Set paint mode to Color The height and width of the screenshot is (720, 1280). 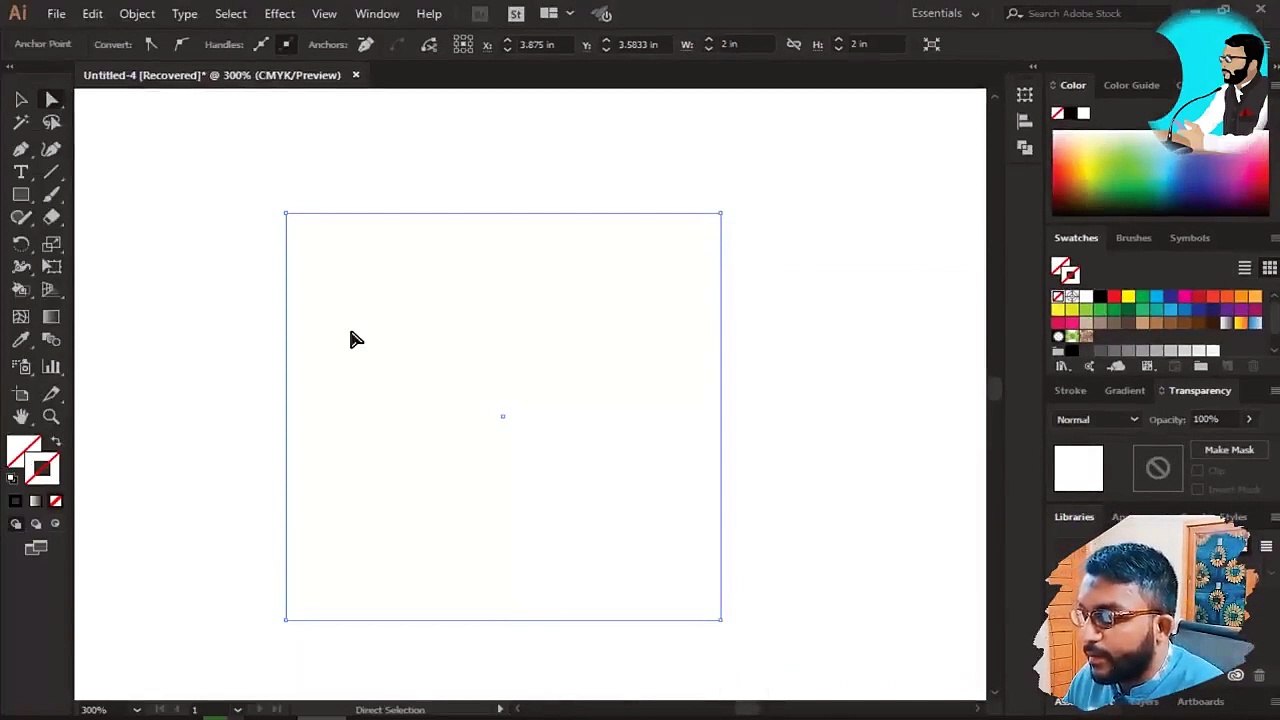pyautogui.click(x=15, y=501)
